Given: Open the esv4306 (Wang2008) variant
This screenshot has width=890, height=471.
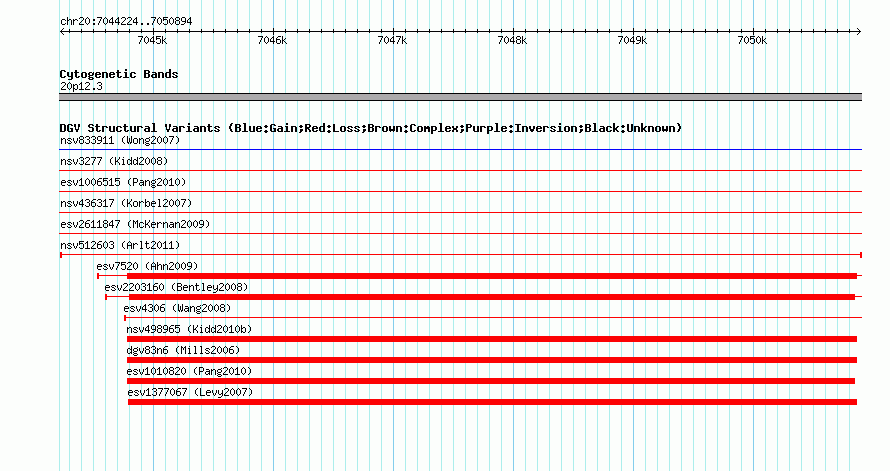Looking at the screenshot, I should click(177, 308).
